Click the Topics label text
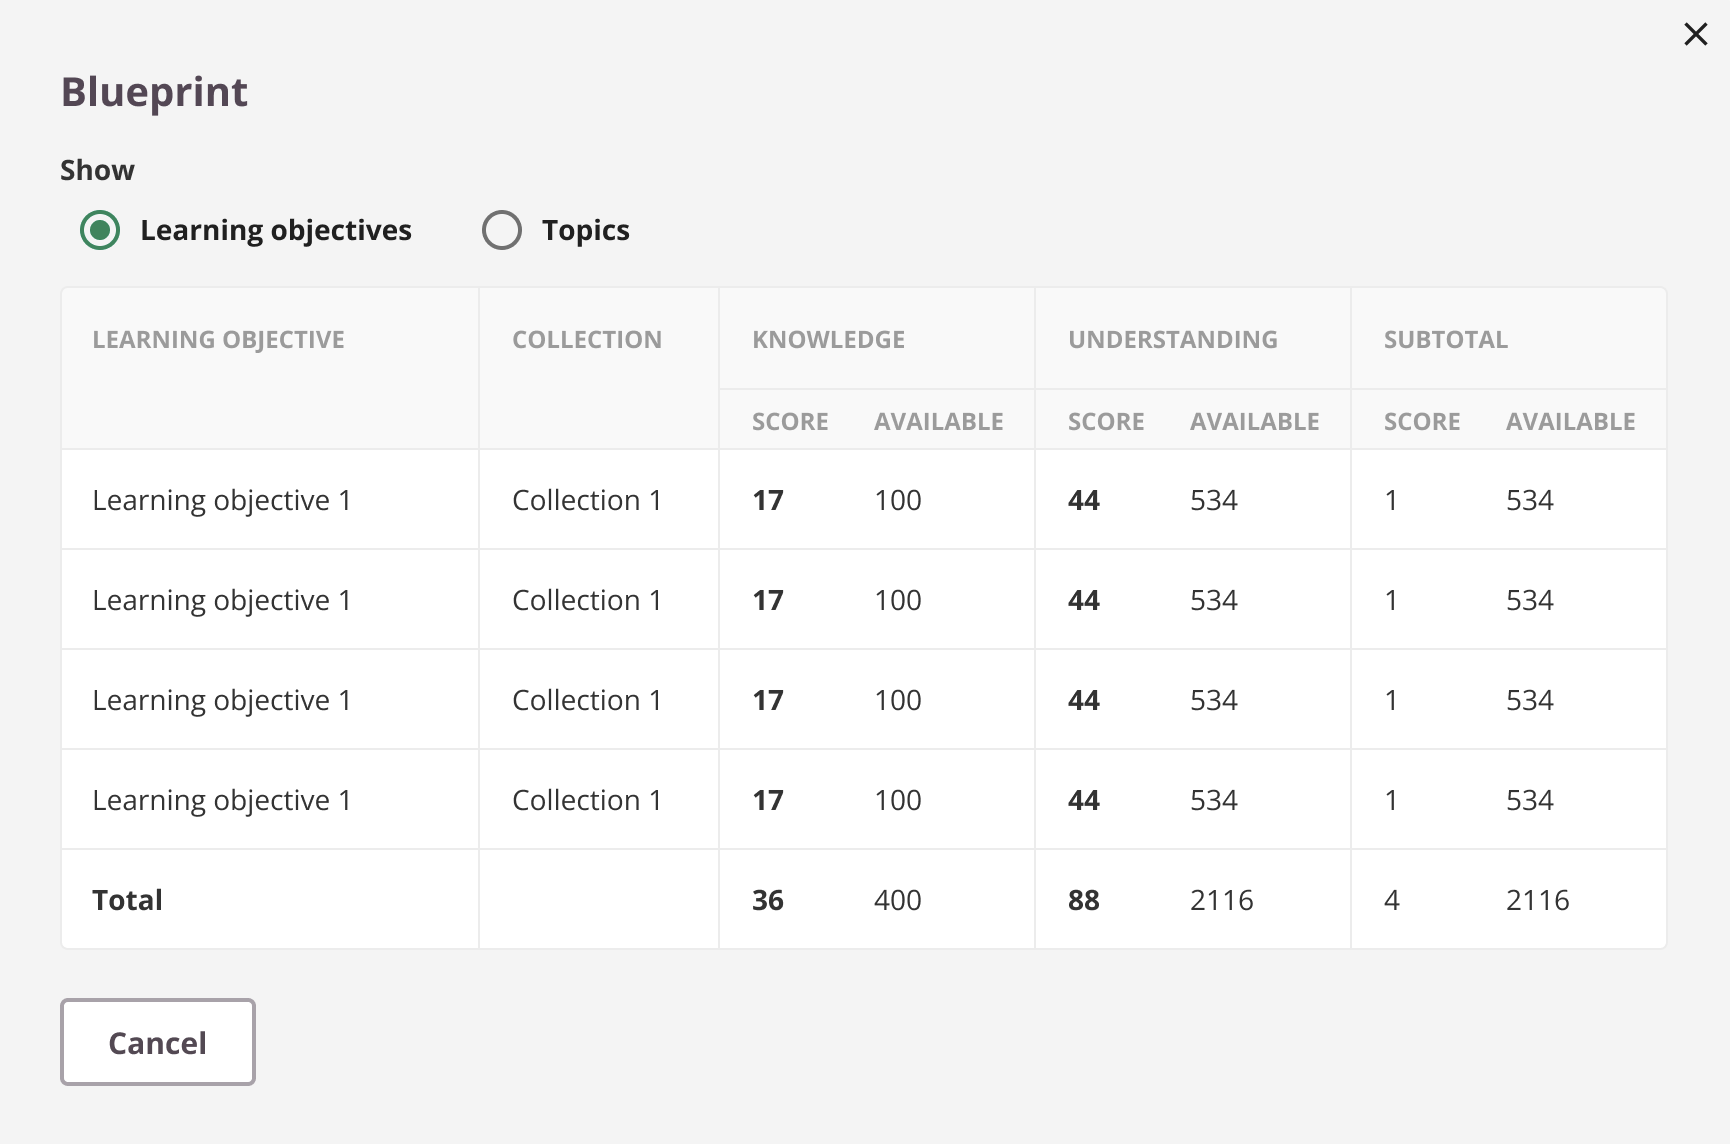The width and height of the screenshot is (1730, 1144). (x=585, y=230)
